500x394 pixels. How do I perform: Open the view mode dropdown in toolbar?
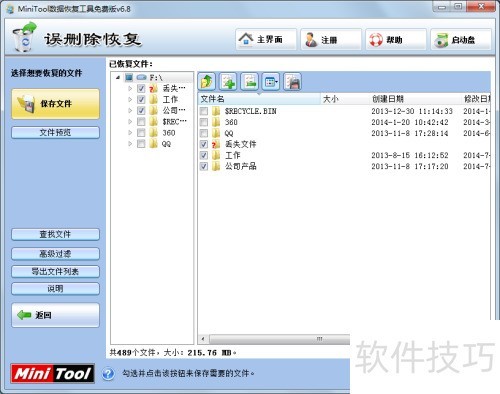[271, 82]
